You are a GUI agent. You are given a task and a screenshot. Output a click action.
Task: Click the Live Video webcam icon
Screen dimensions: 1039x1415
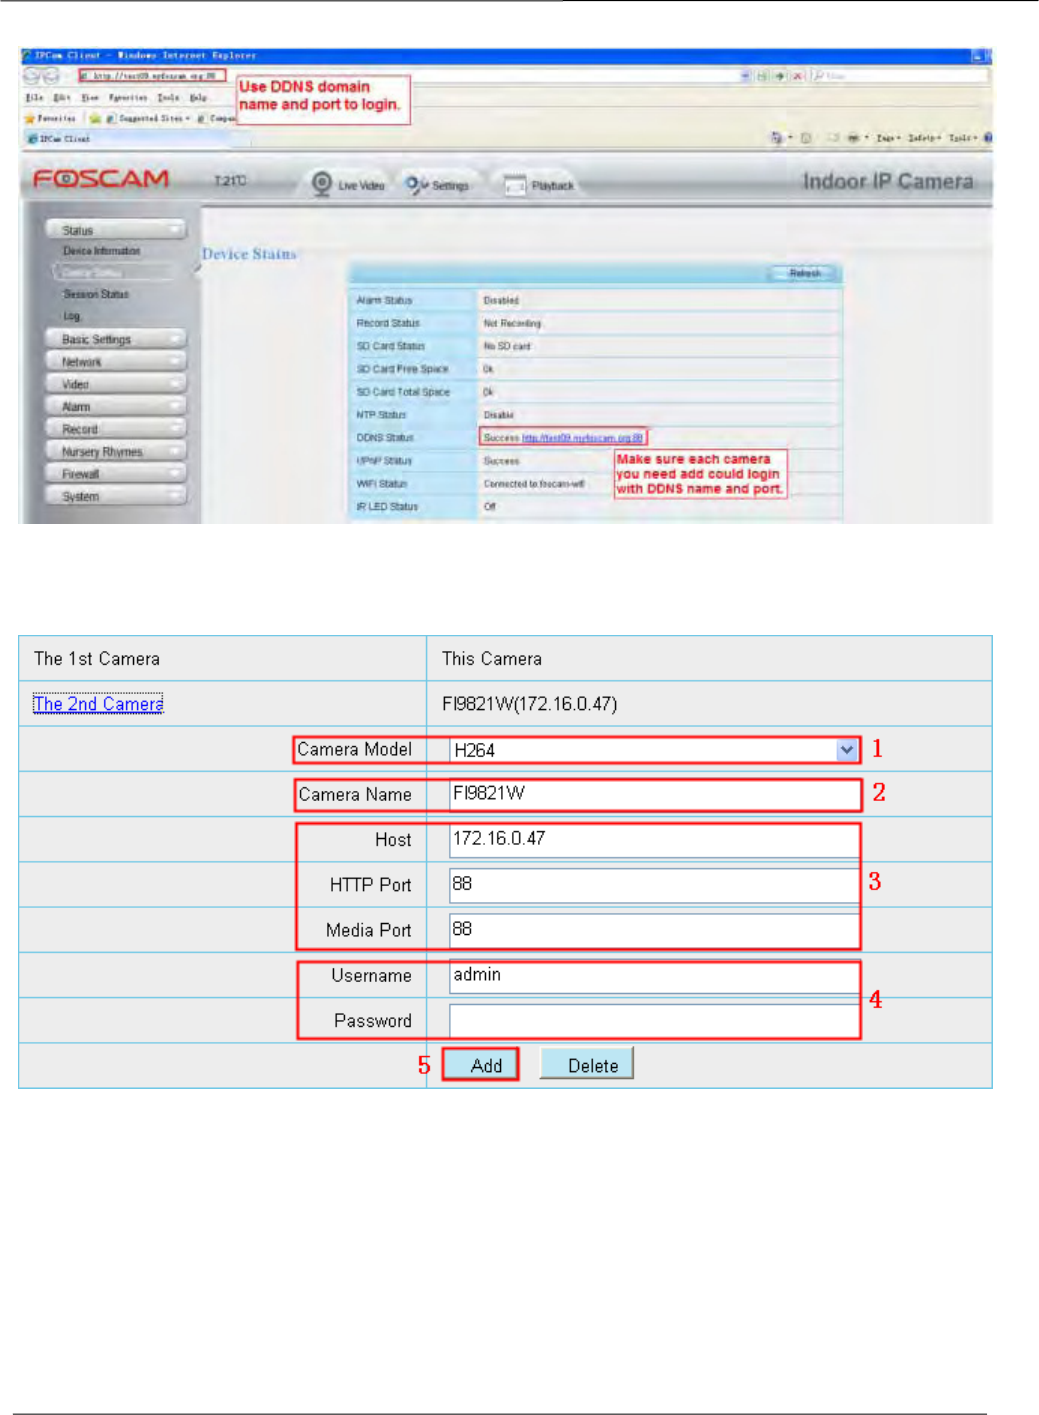pyautogui.click(x=322, y=184)
